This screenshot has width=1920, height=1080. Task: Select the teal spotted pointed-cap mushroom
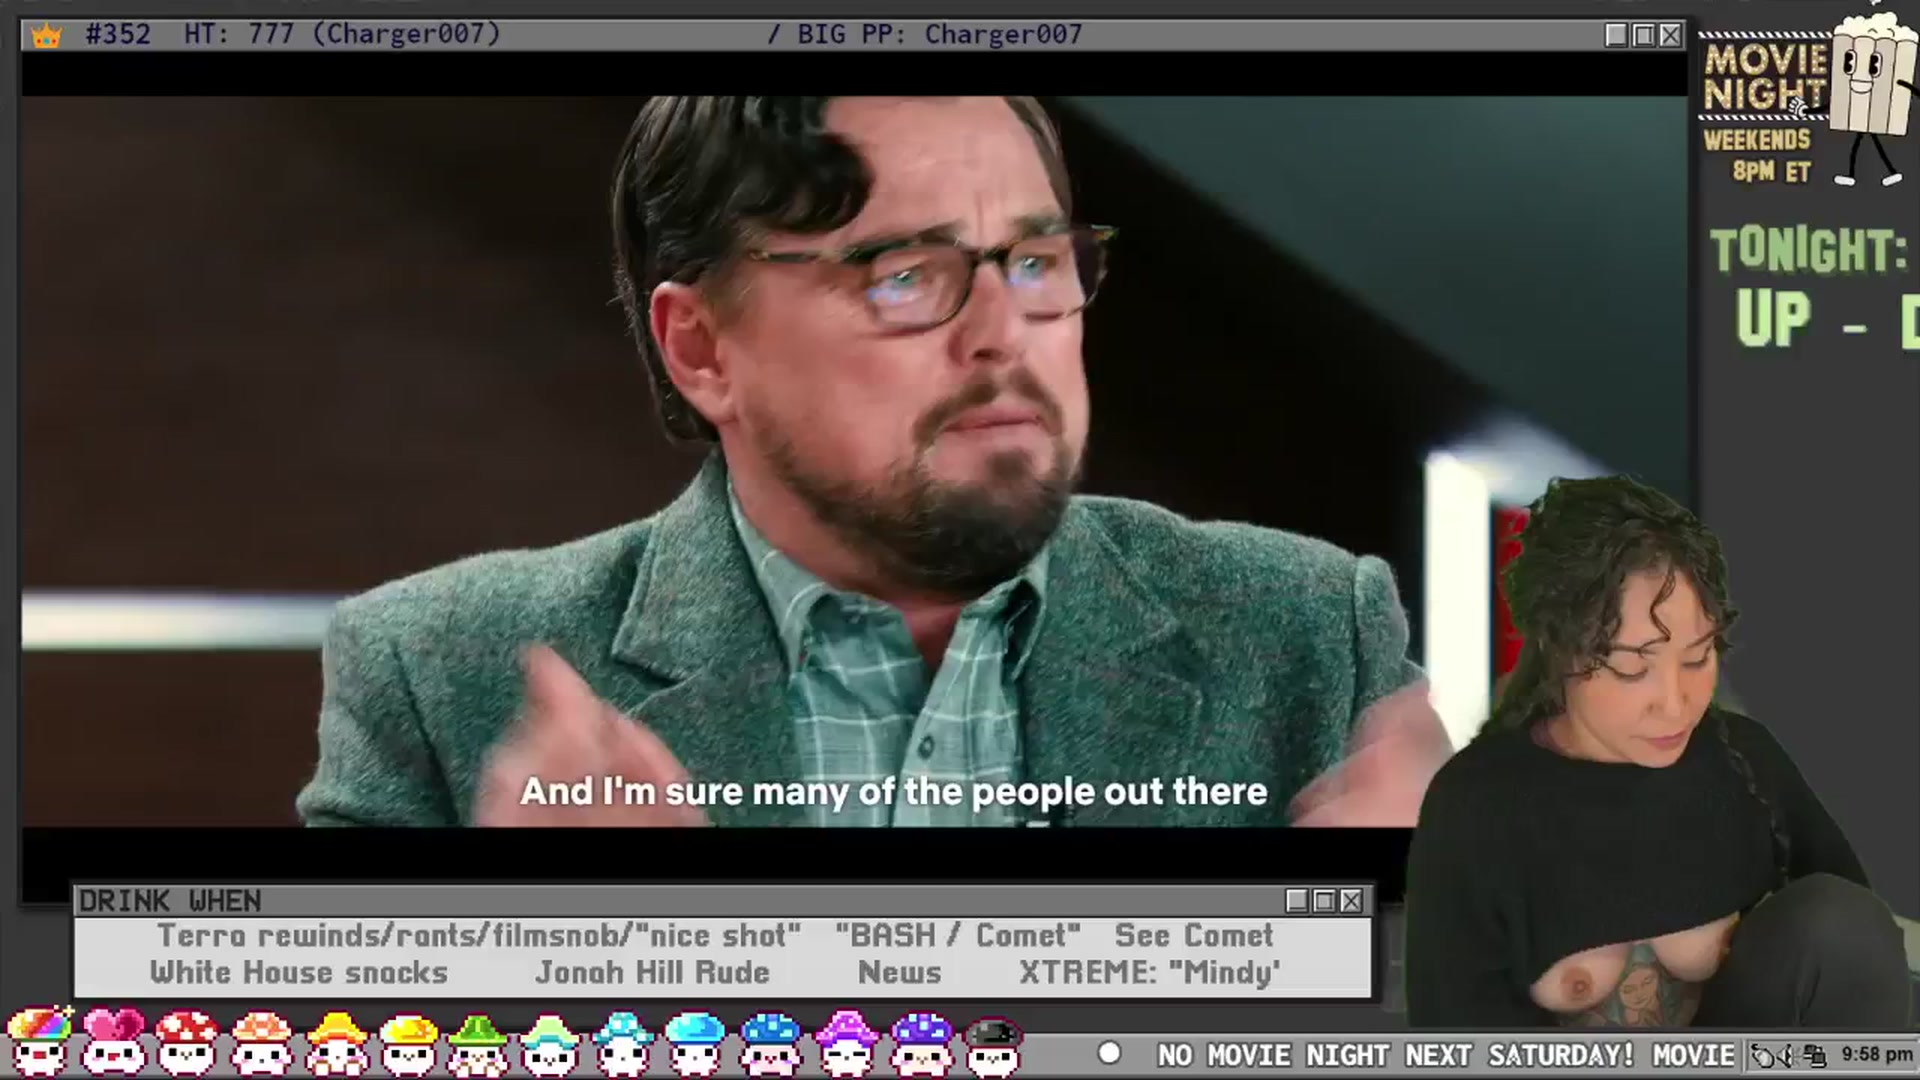pos(622,1041)
